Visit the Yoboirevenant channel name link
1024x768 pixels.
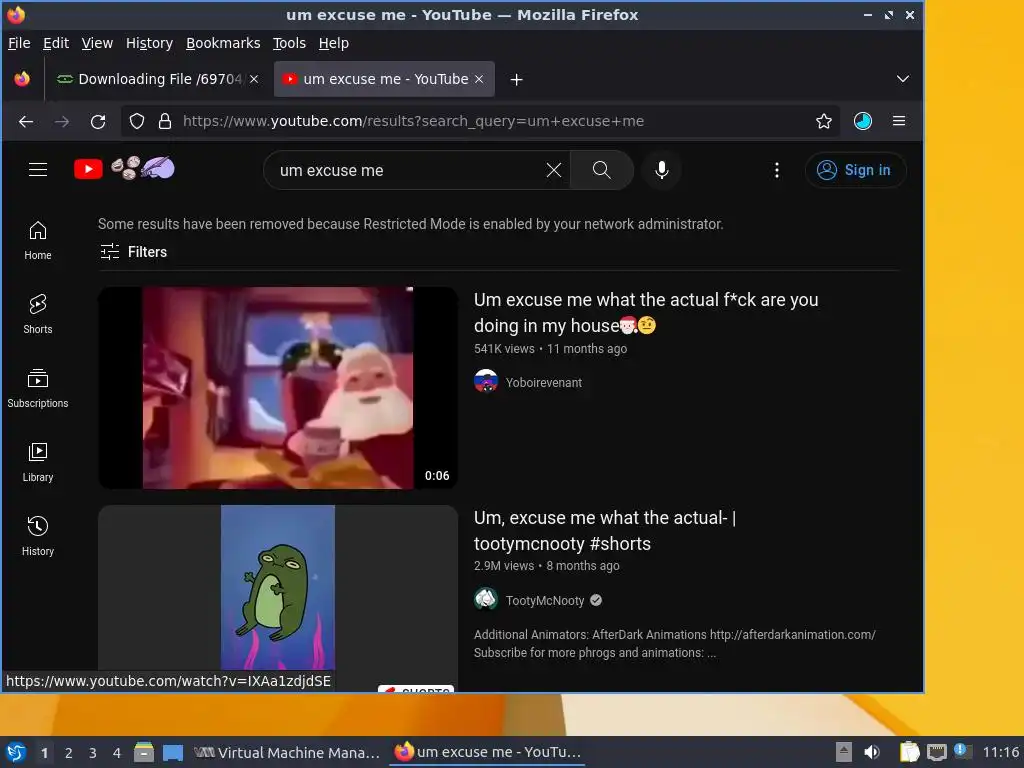click(543, 383)
